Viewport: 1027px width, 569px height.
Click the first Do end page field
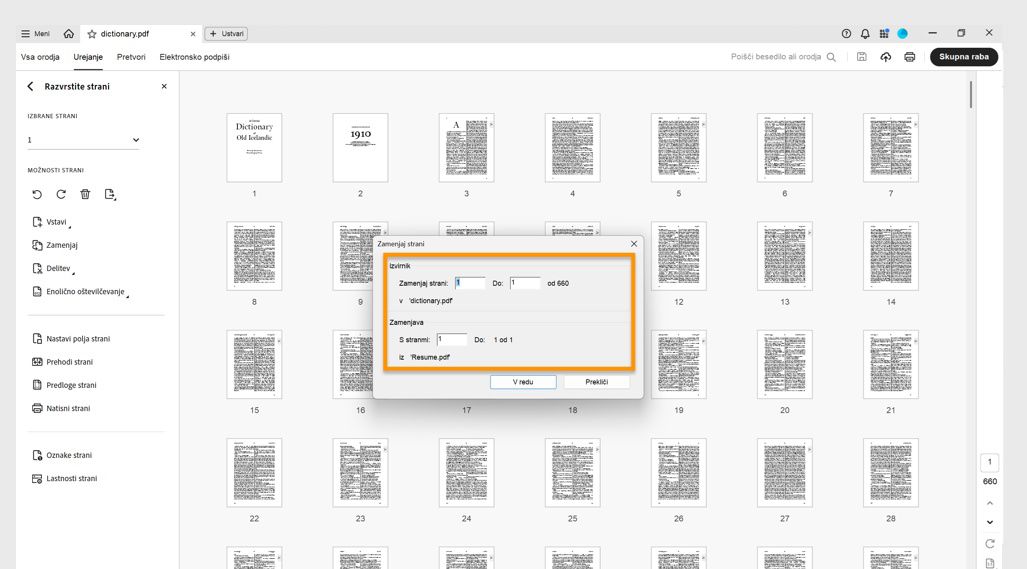point(525,283)
